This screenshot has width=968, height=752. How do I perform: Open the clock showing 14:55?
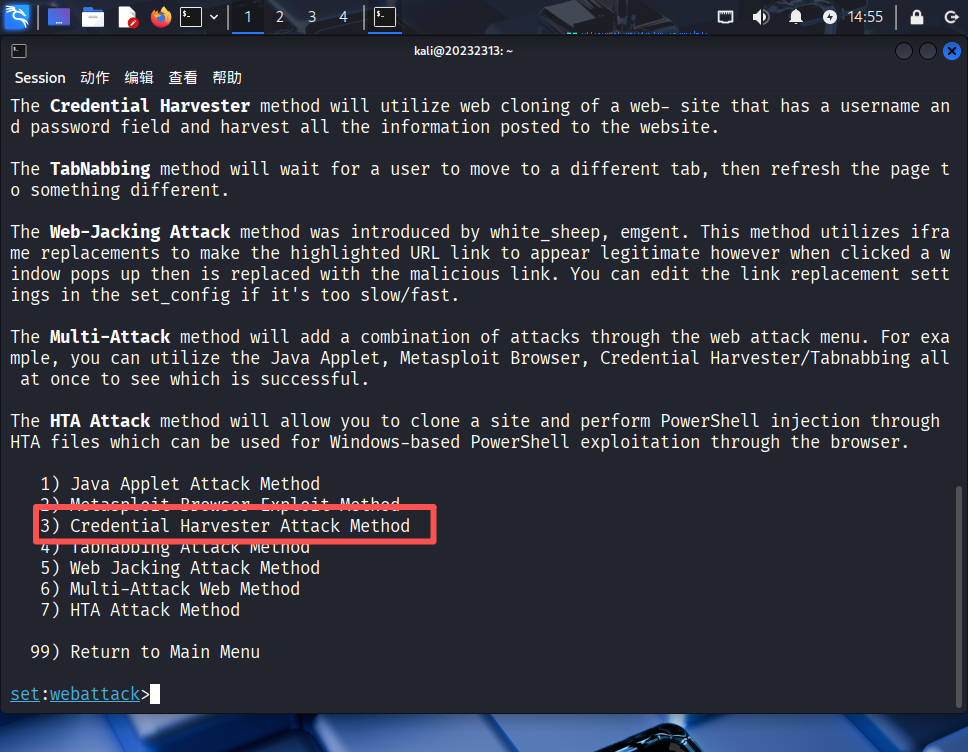coord(865,17)
